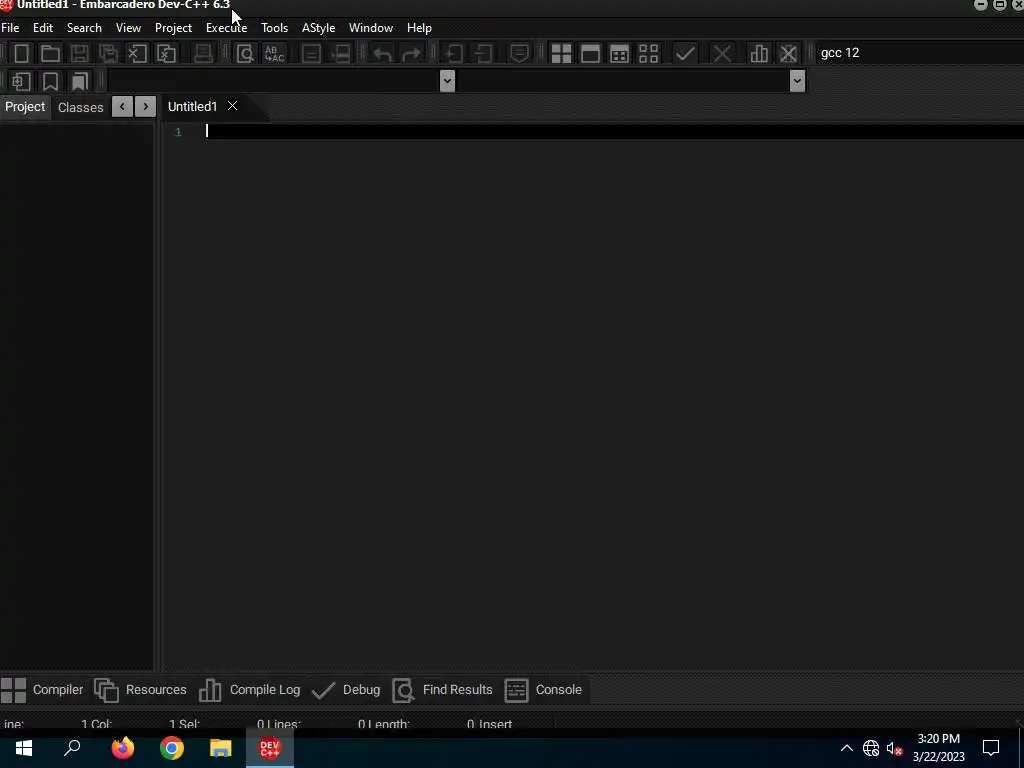
Task: Click the Toggle Bookmark icon
Action: (50, 82)
